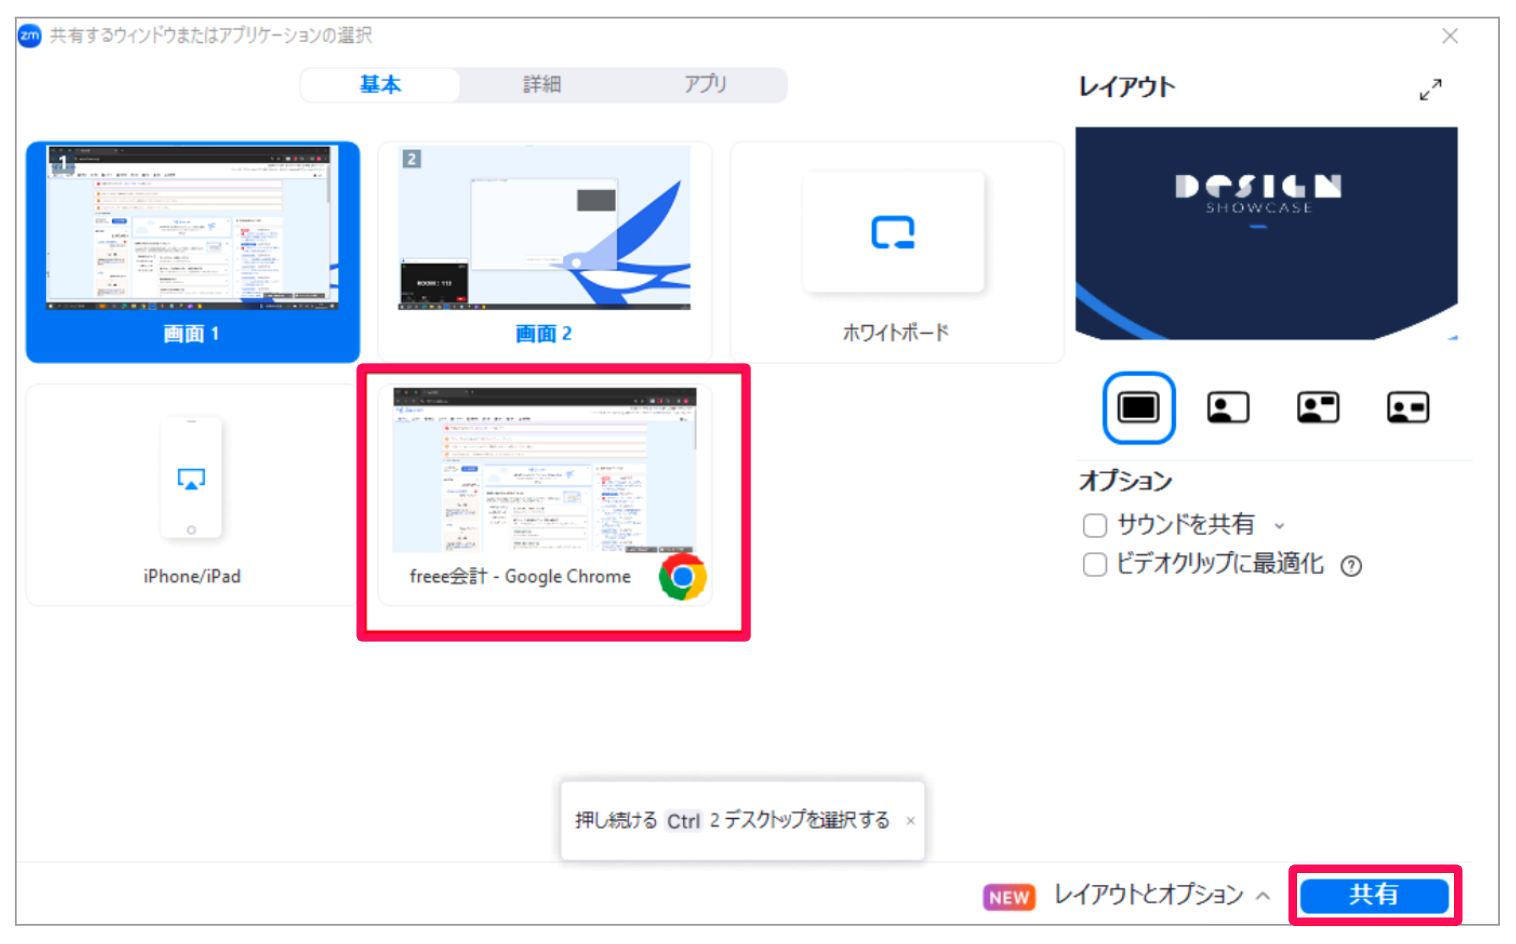Select the freee会計 - Google Chrome window
Screen dimensions: 1516x944
click(x=545, y=495)
